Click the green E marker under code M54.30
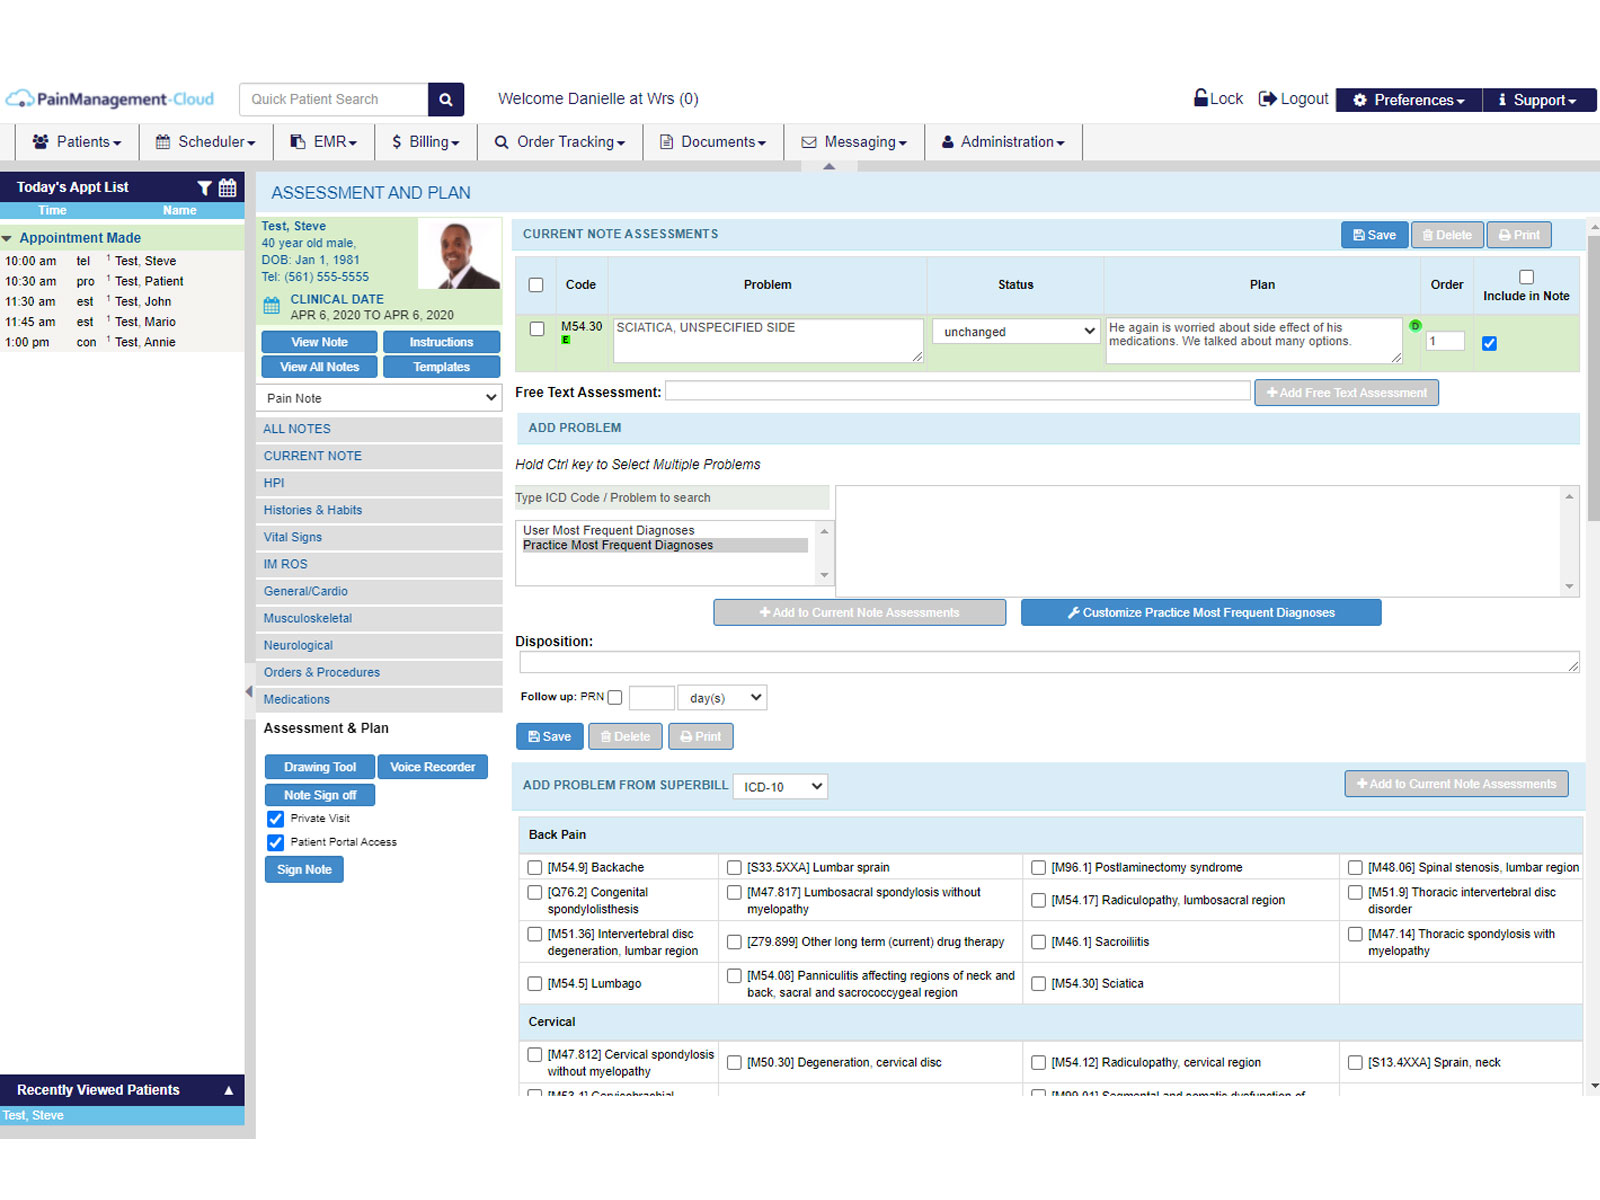The width and height of the screenshot is (1600, 1200). tap(566, 340)
